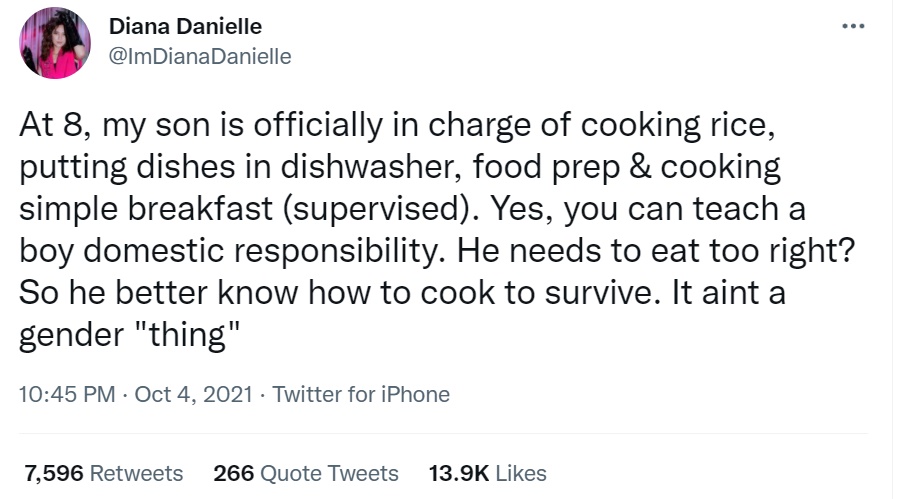Open the Twitter for iPhone source link

[360, 394]
